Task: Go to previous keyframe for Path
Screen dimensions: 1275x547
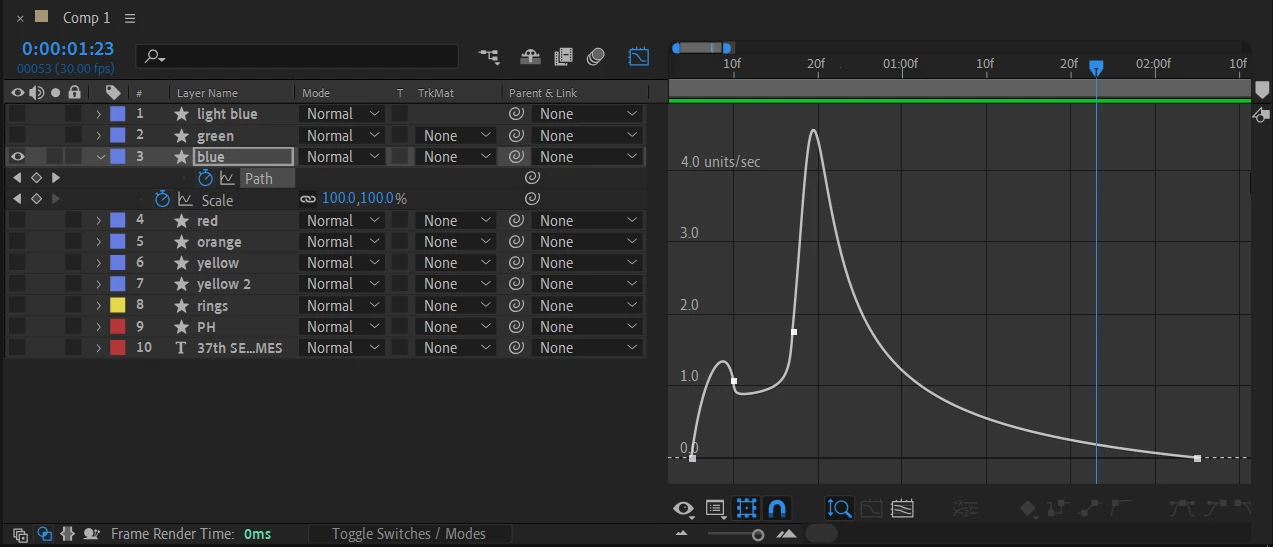Action: (17, 178)
